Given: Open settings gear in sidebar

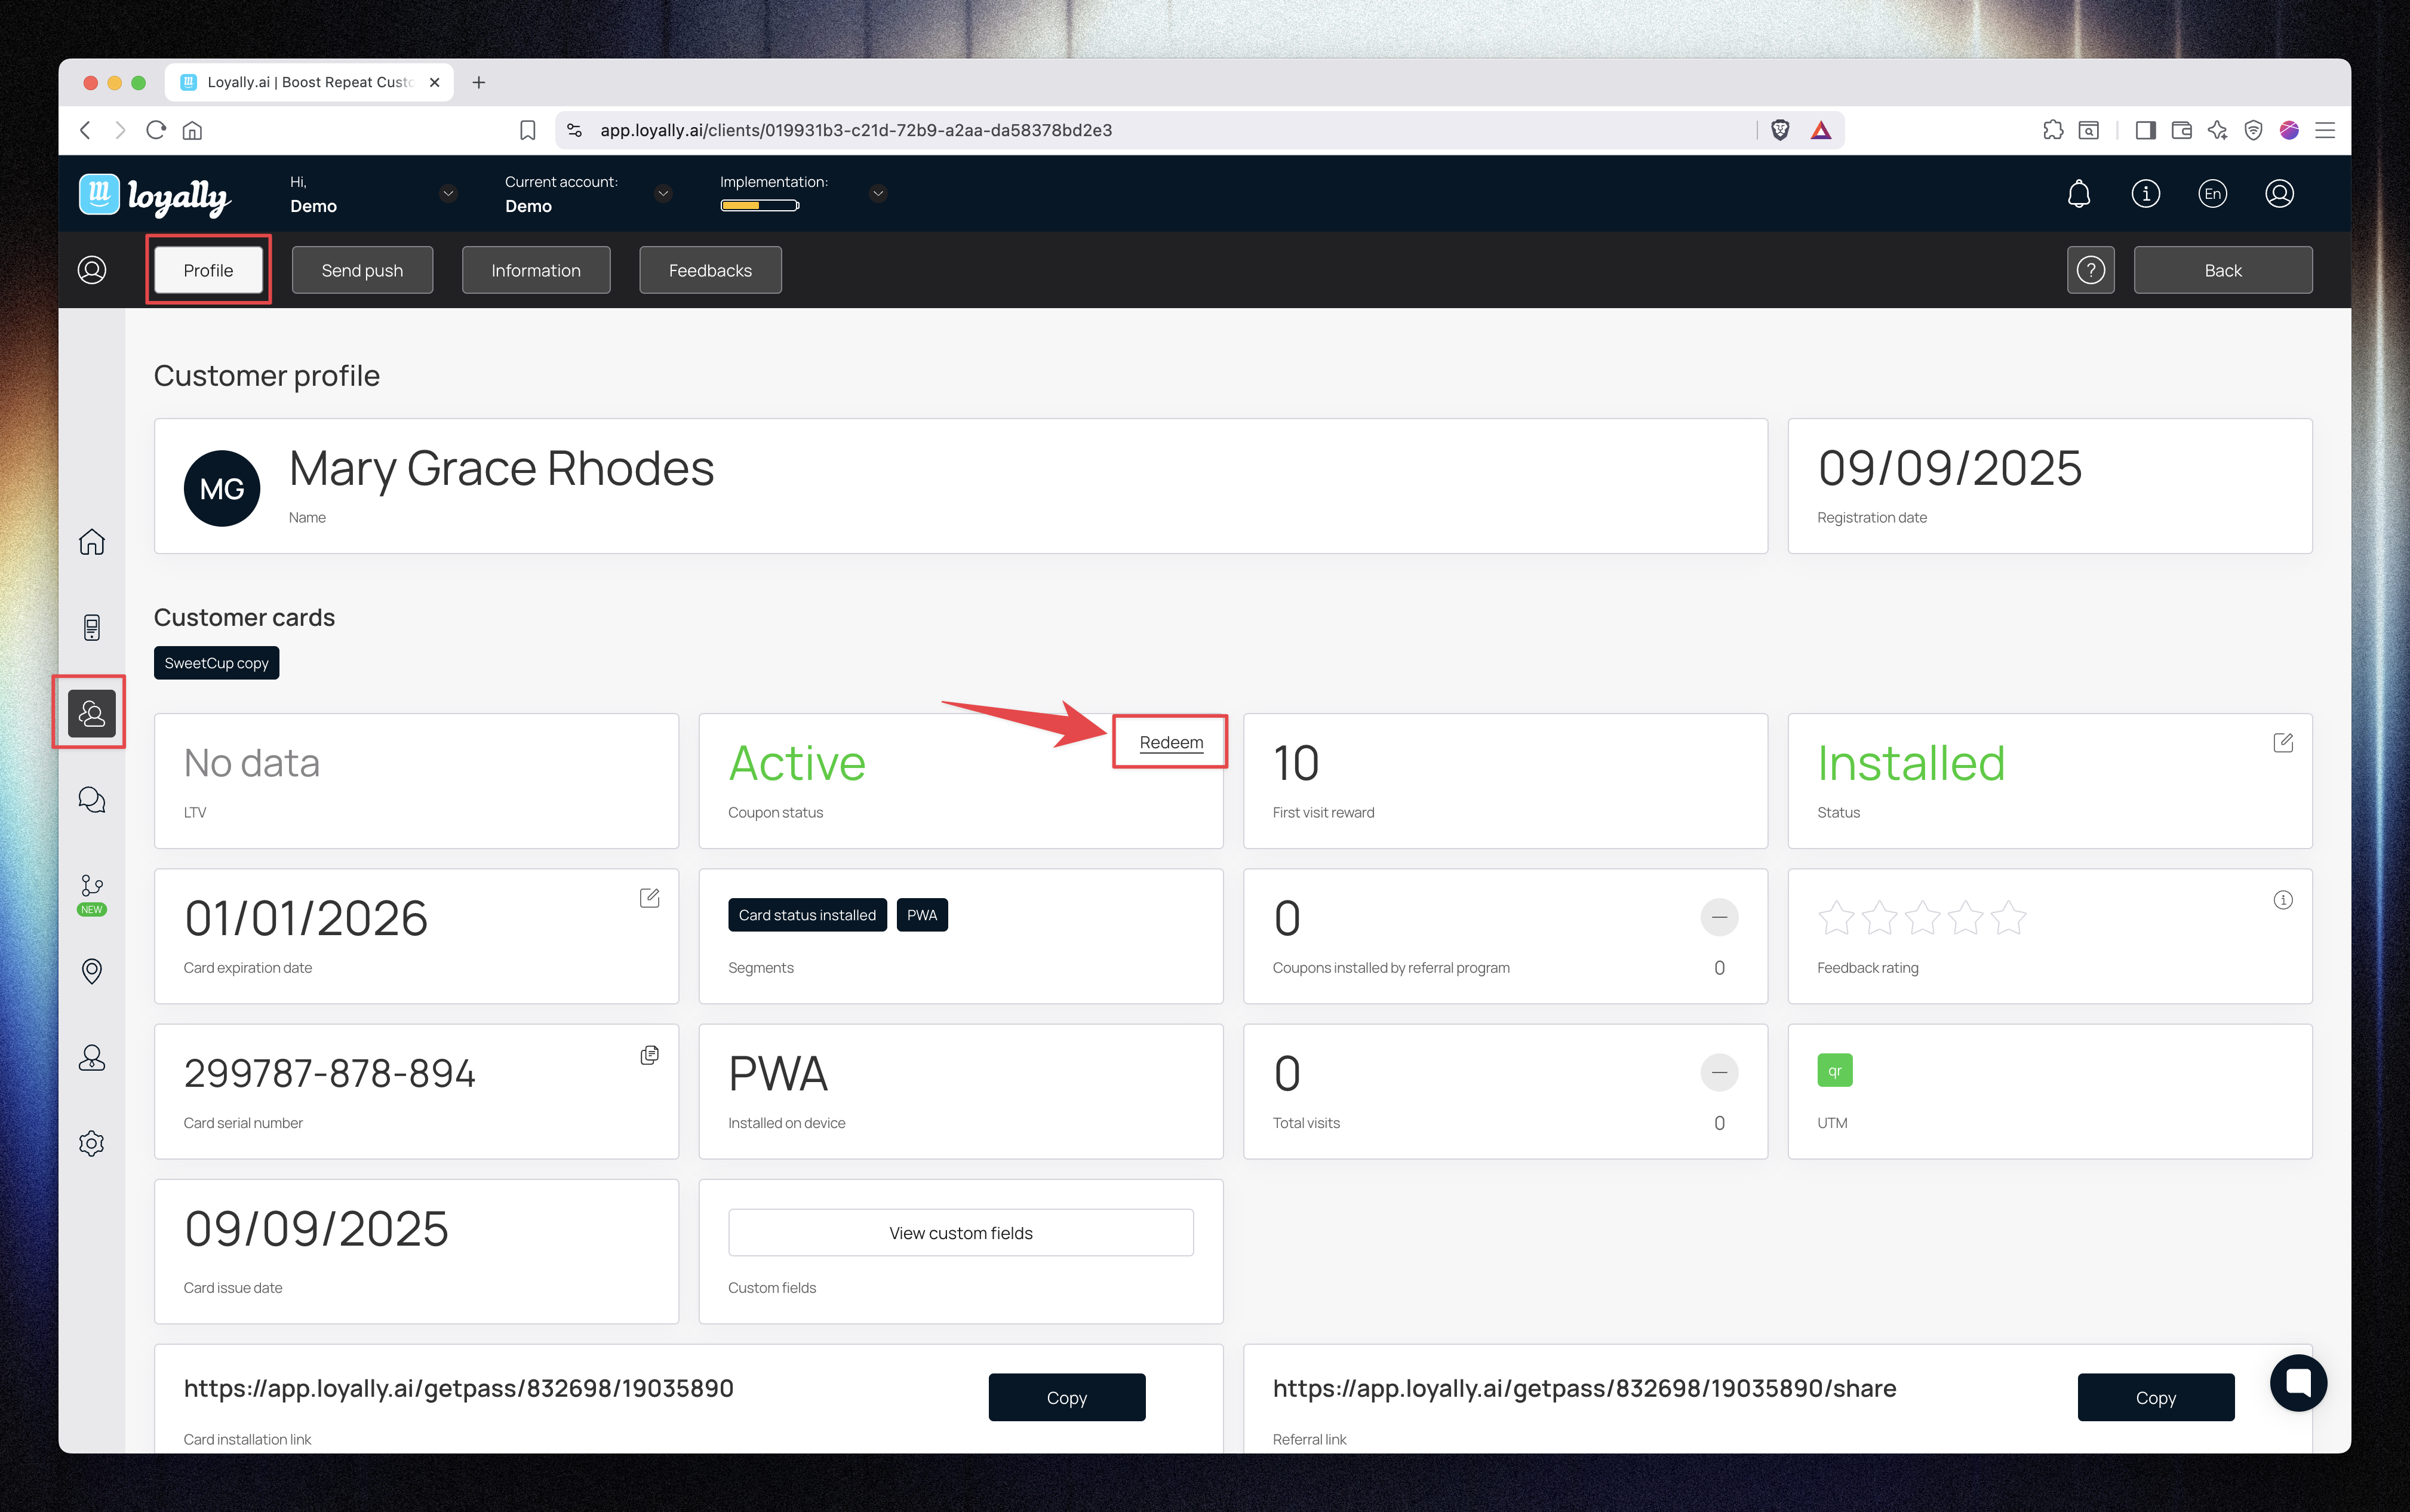Looking at the screenshot, I should 92,1143.
